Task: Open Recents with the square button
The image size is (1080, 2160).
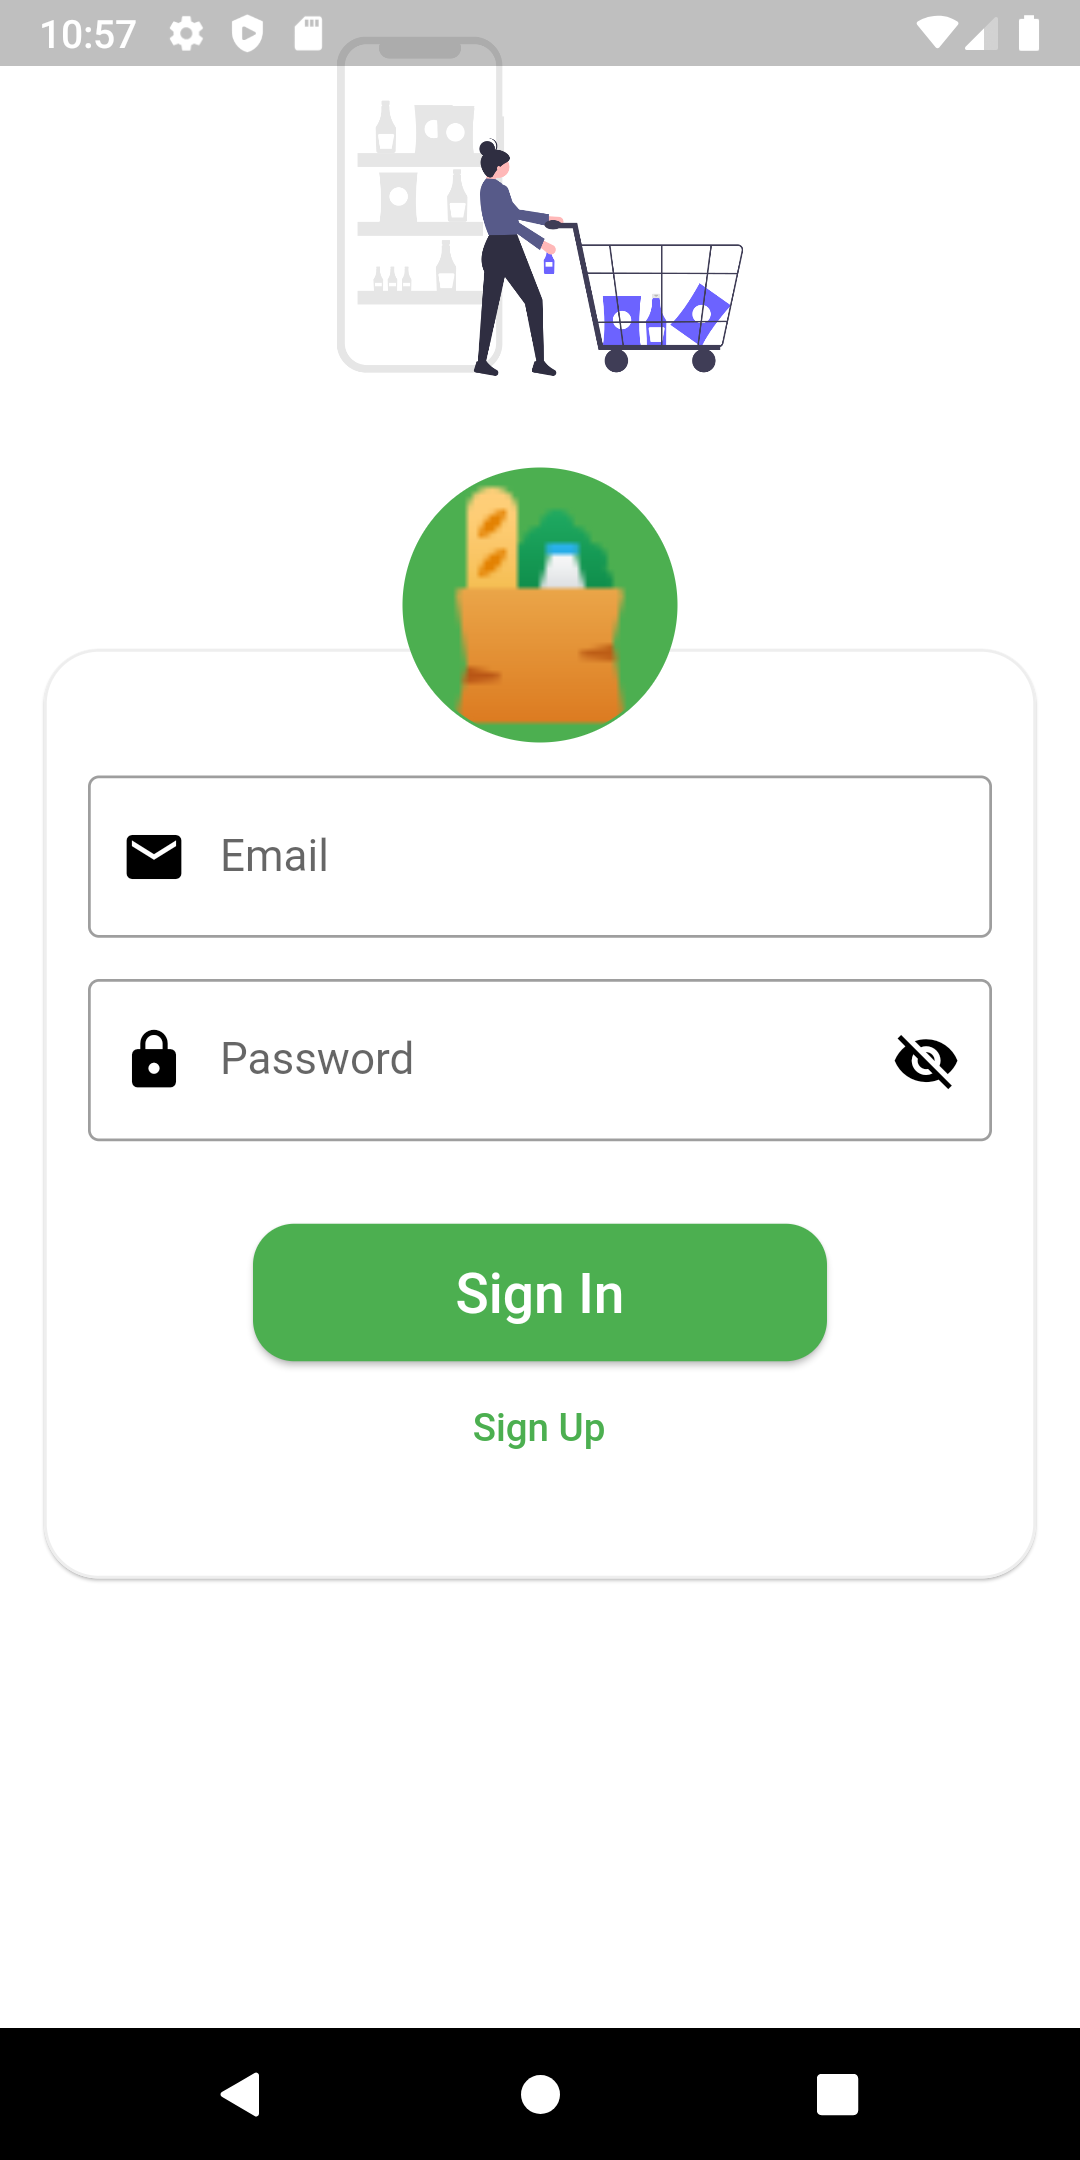Action: coord(838,2094)
